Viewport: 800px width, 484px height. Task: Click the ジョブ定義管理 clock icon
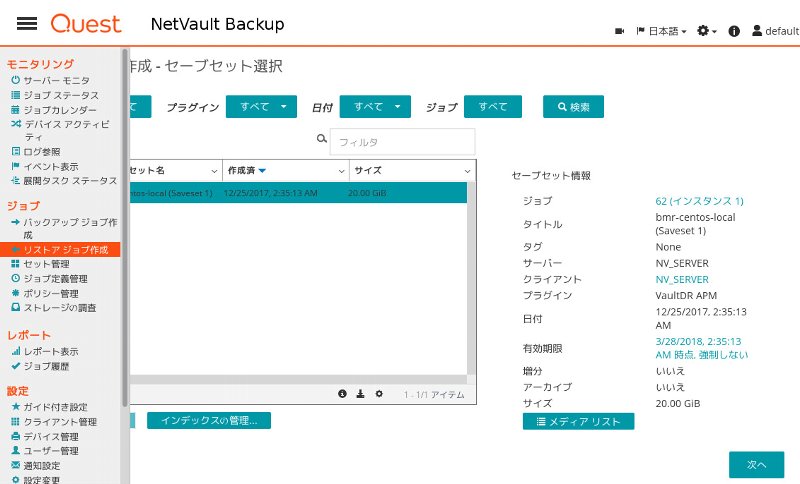[x=15, y=278]
